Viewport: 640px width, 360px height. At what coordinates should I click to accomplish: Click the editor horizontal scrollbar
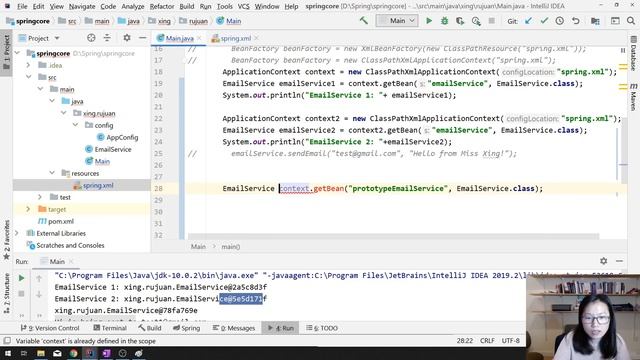(x=393, y=236)
